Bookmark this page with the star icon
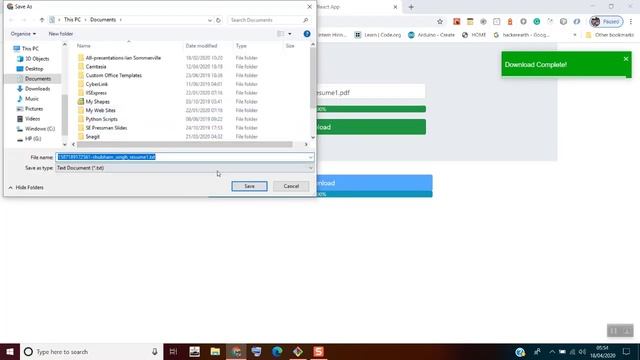 (440, 22)
